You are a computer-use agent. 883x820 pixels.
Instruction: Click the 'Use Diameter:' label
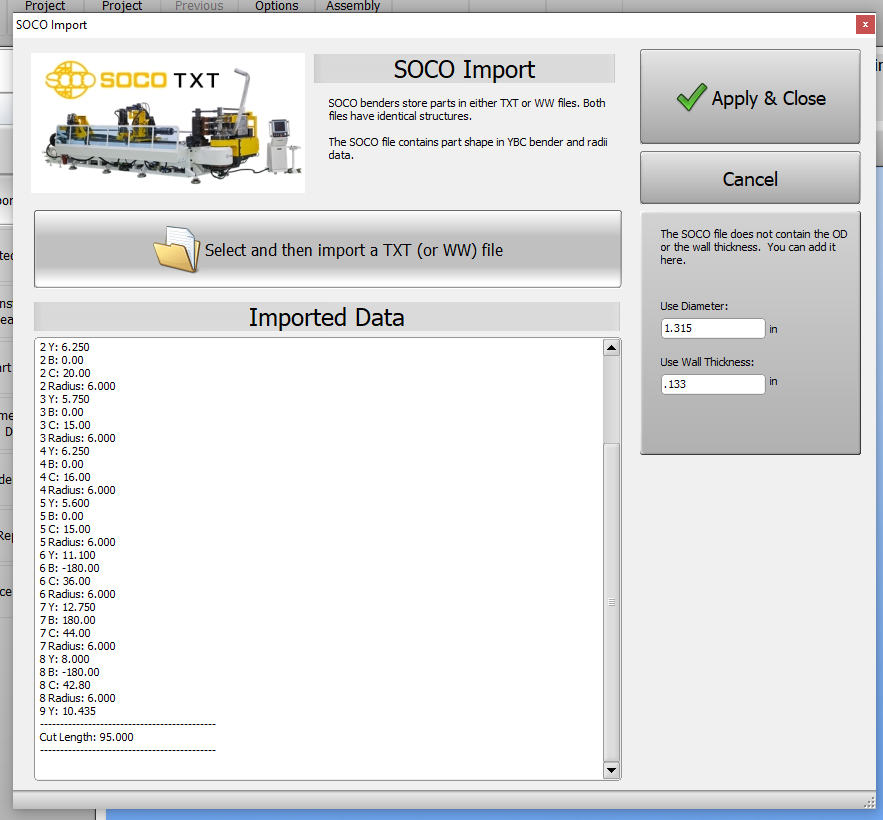pos(694,306)
